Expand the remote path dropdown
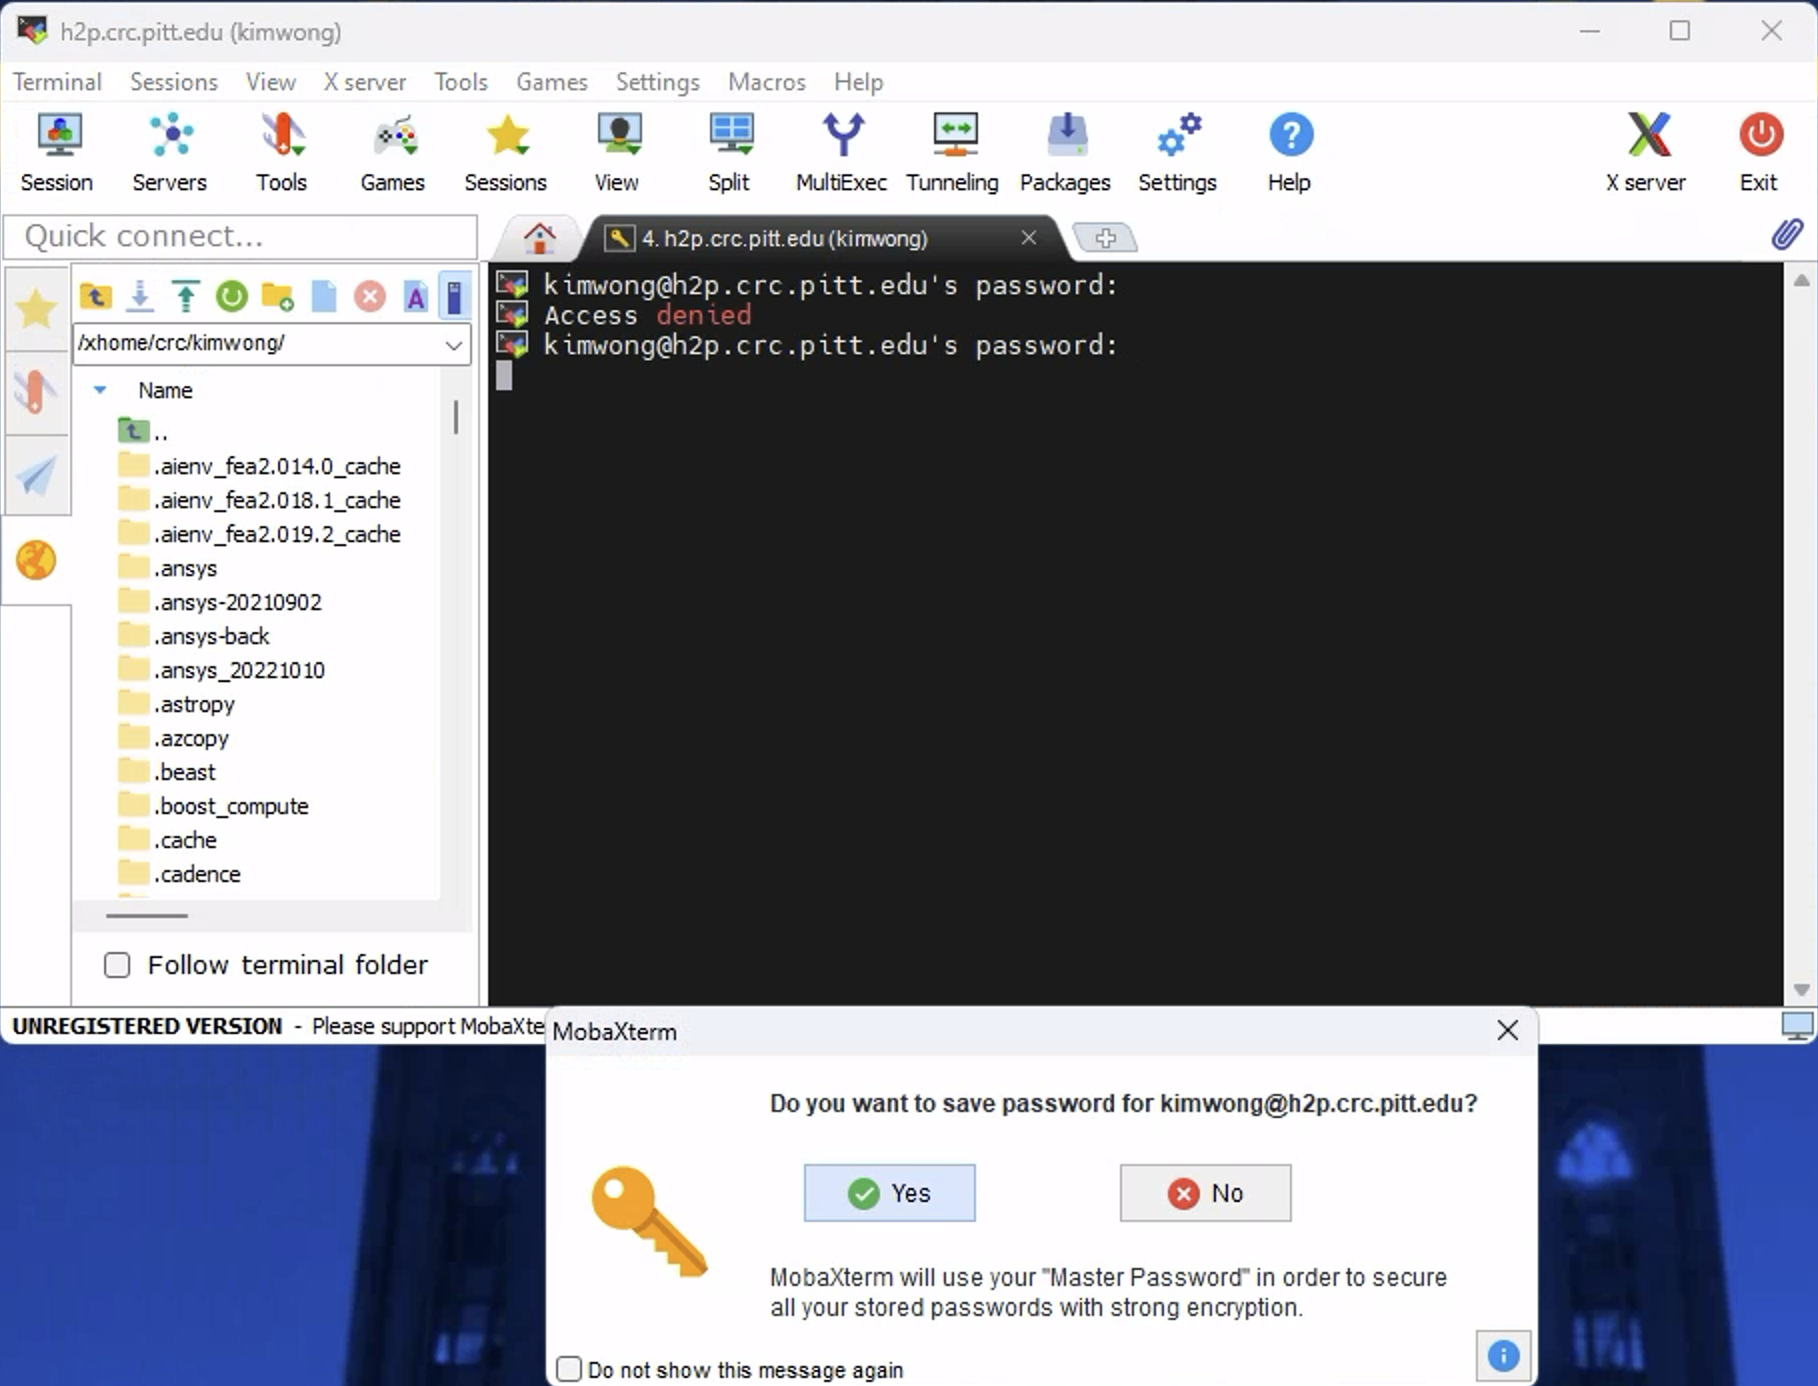The height and width of the screenshot is (1386, 1818). pyautogui.click(x=453, y=344)
